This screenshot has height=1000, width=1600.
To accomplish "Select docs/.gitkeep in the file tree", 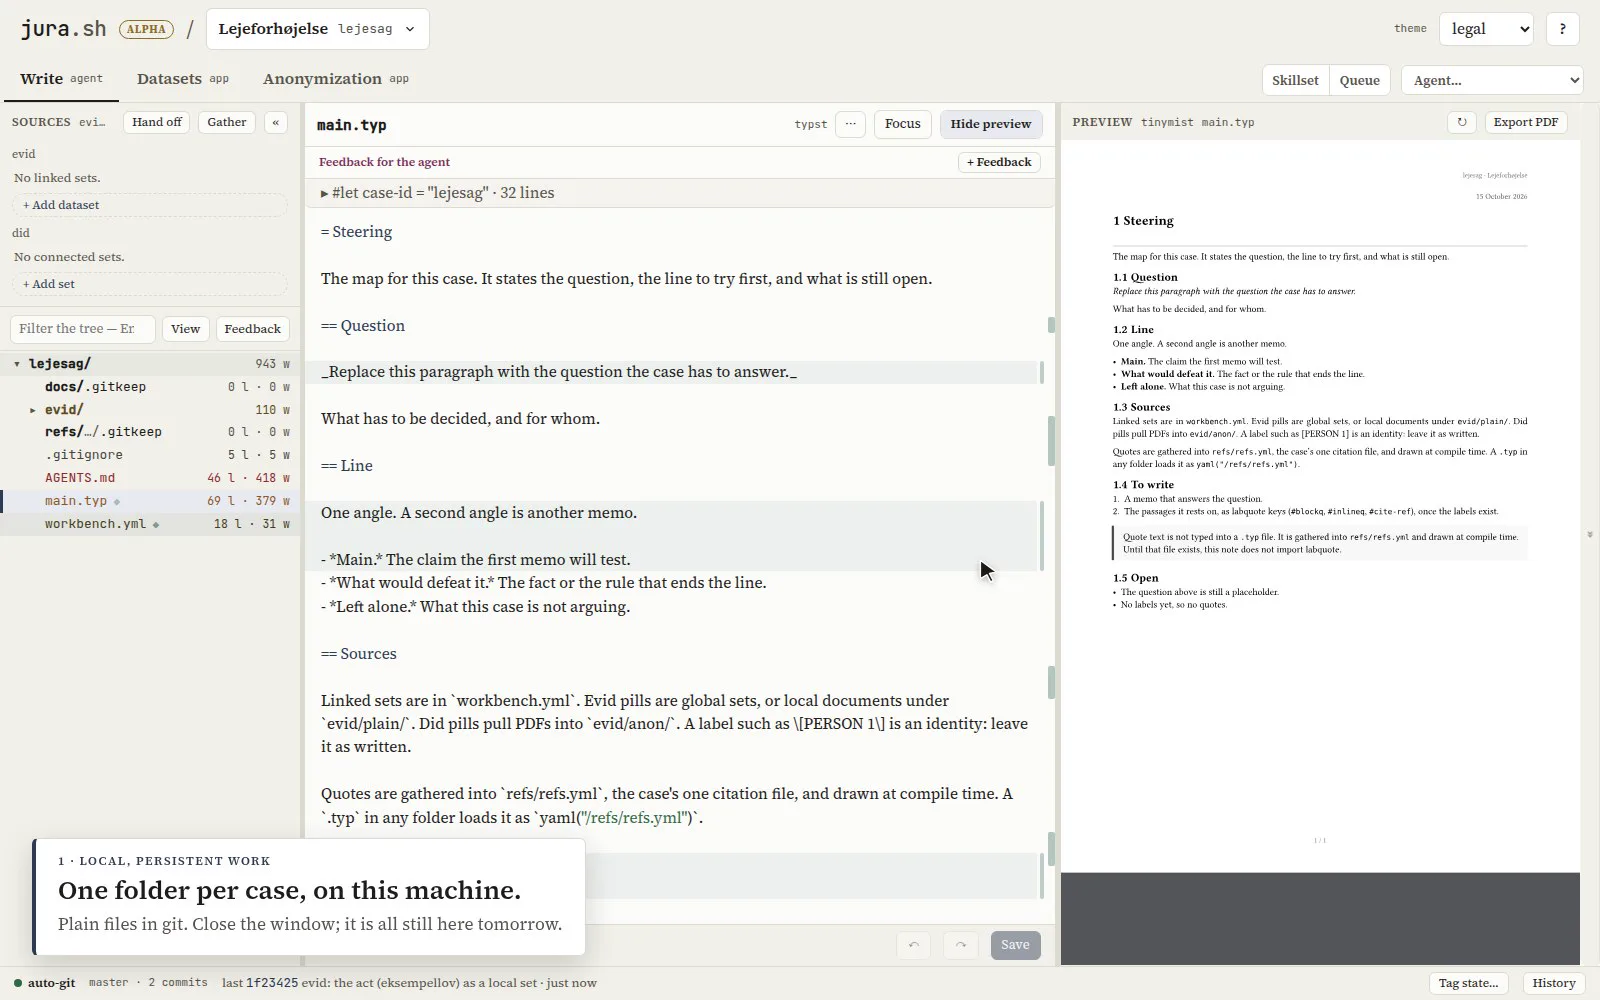I will tap(150, 387).
